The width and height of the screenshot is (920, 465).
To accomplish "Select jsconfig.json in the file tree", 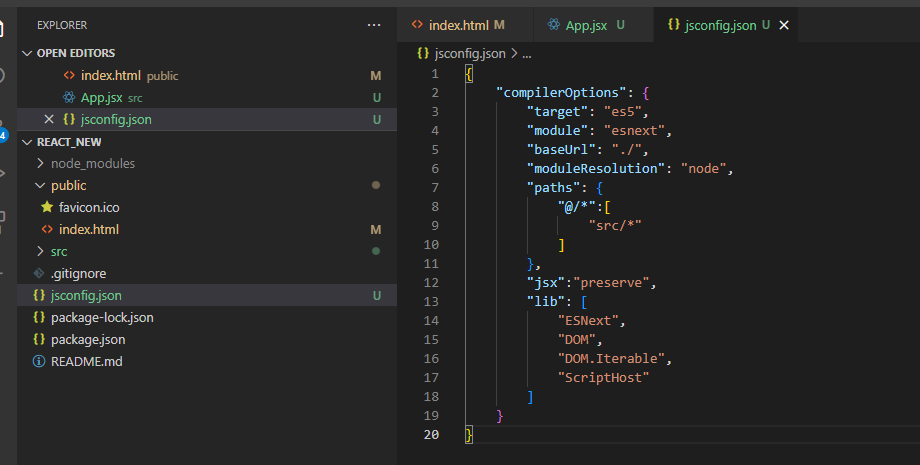I will (207, 296).
